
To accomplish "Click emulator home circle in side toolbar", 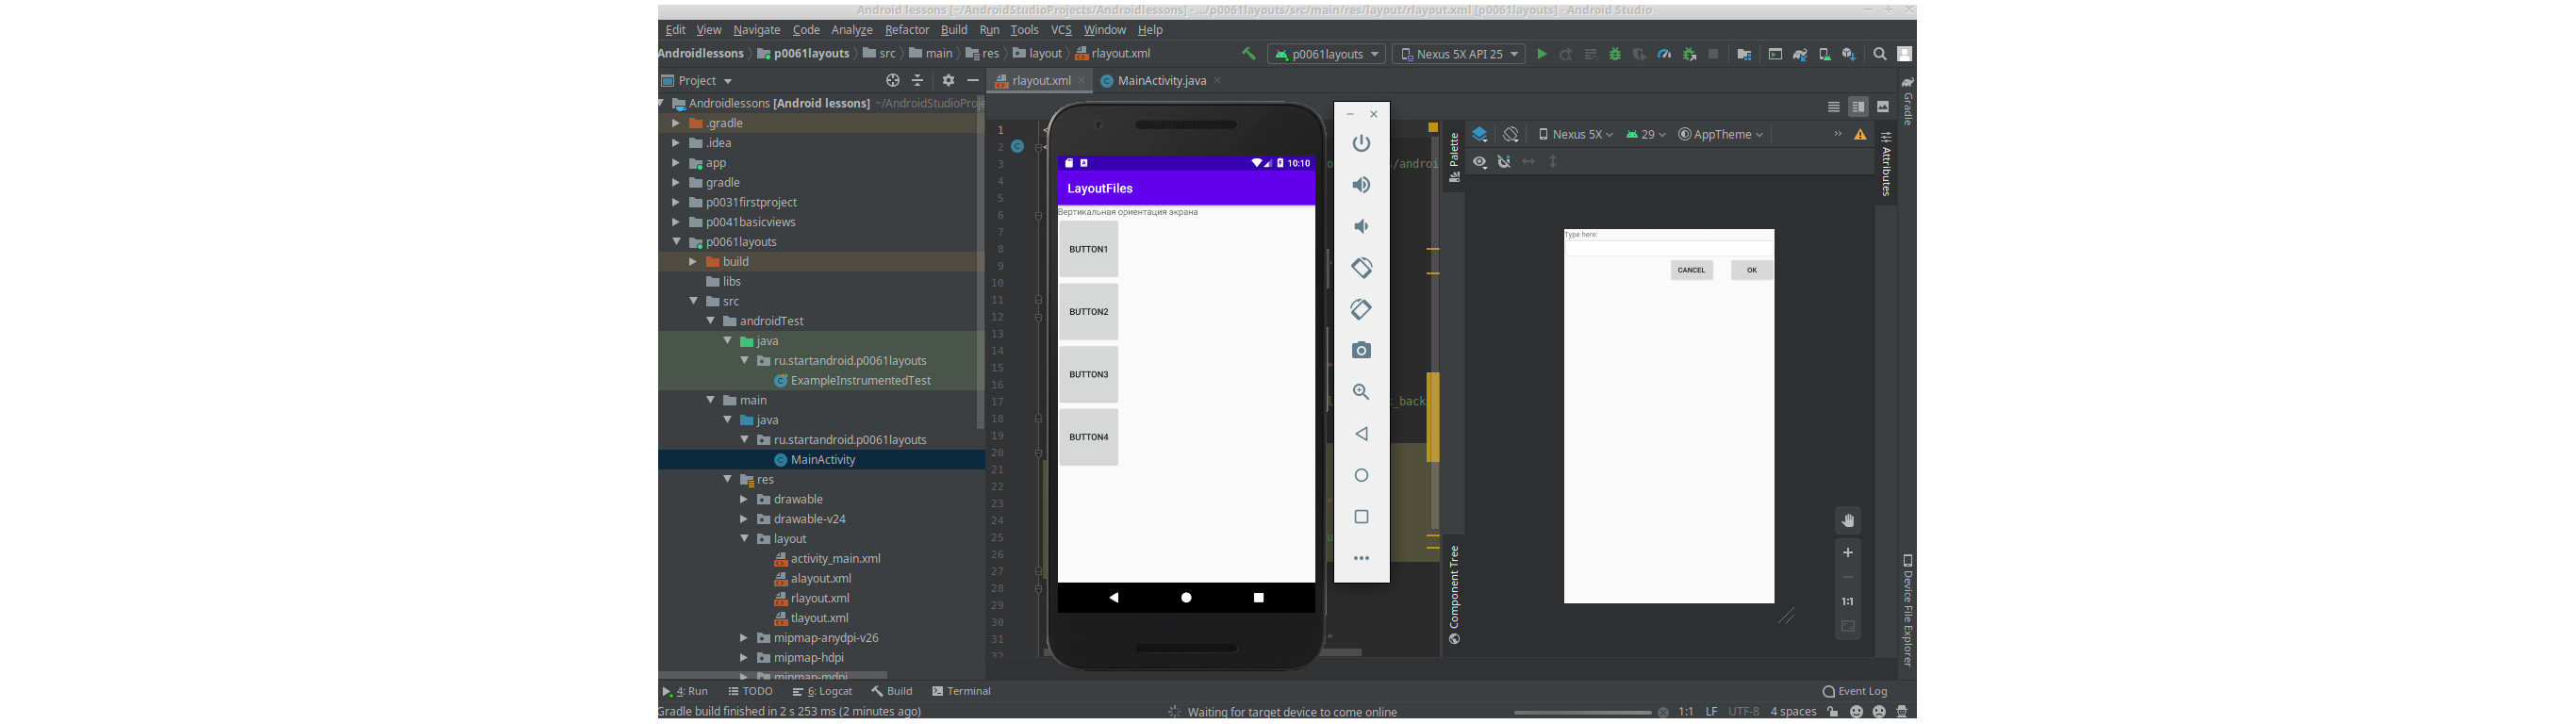I will pyautogui.click(x=1361, y=476).
